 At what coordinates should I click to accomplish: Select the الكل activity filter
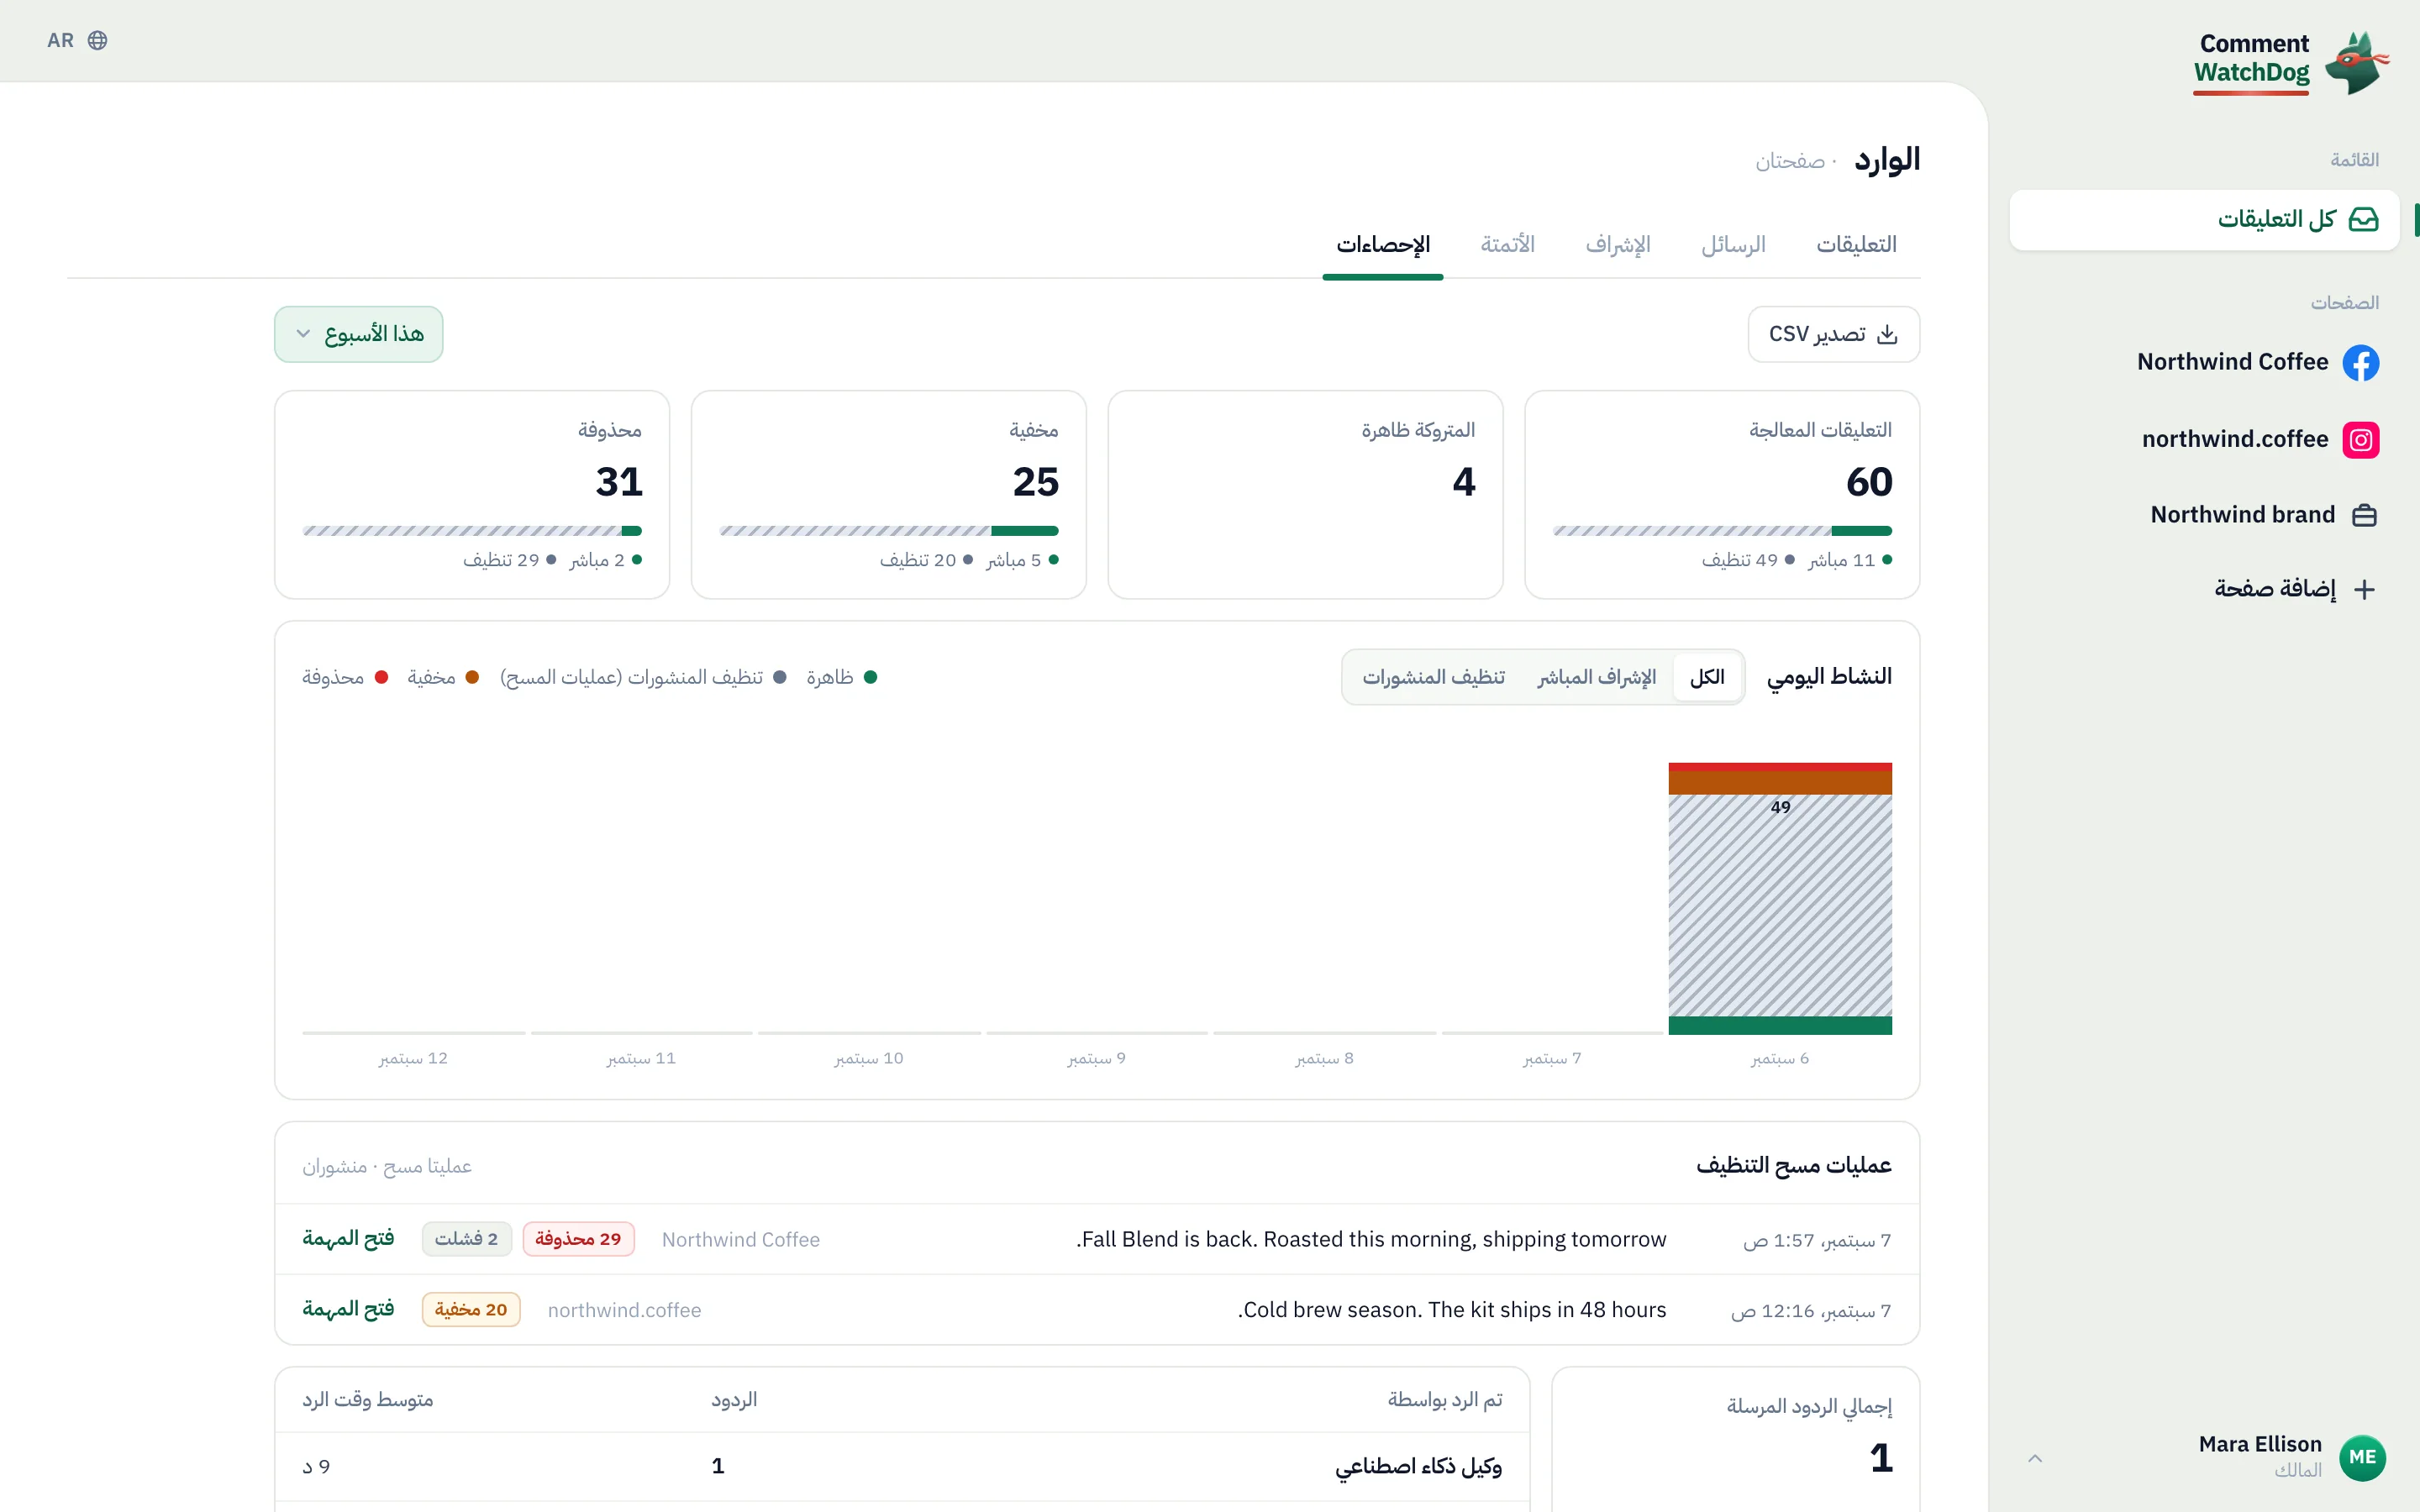(x=1707, y=677)
